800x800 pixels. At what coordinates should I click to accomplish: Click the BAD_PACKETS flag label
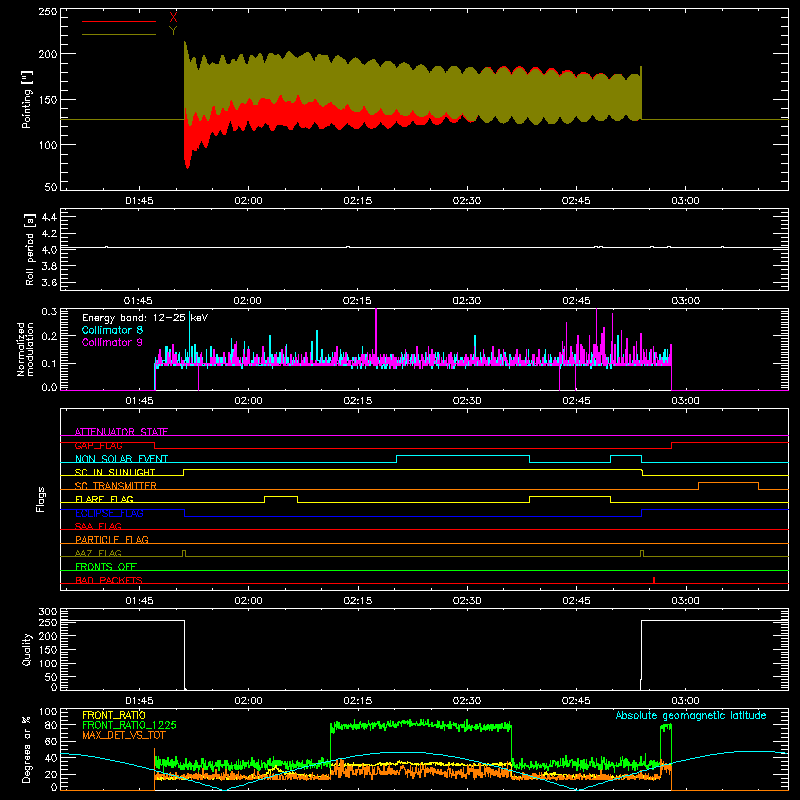tap(109, 580)
